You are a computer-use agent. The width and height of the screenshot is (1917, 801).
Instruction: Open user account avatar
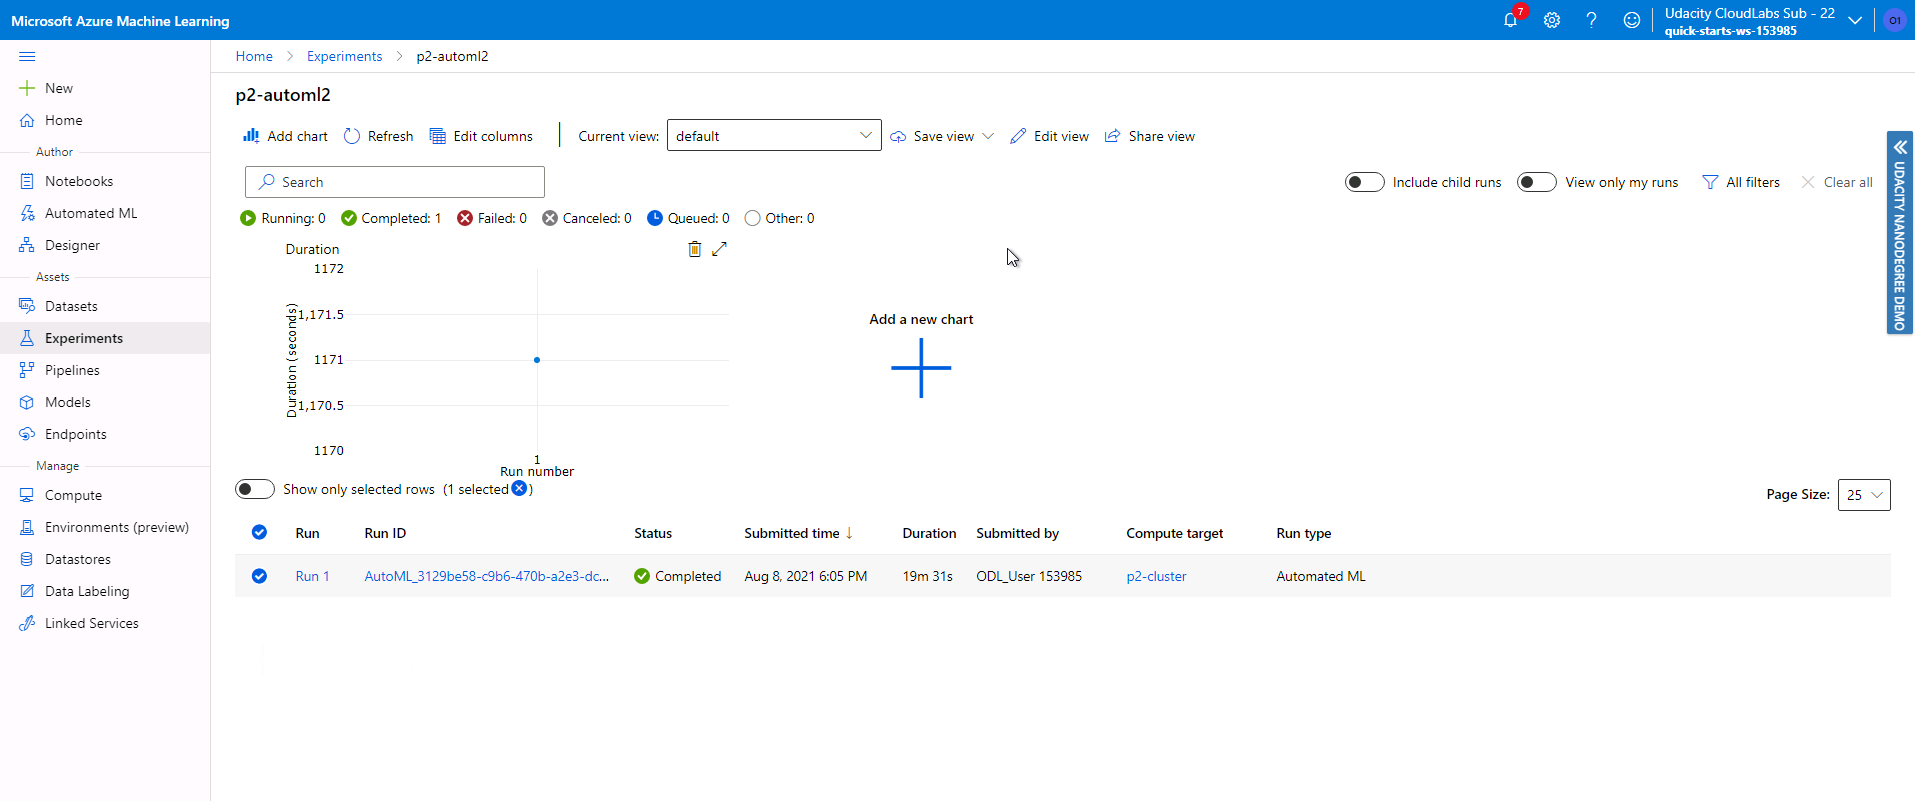coord(1894,20)
